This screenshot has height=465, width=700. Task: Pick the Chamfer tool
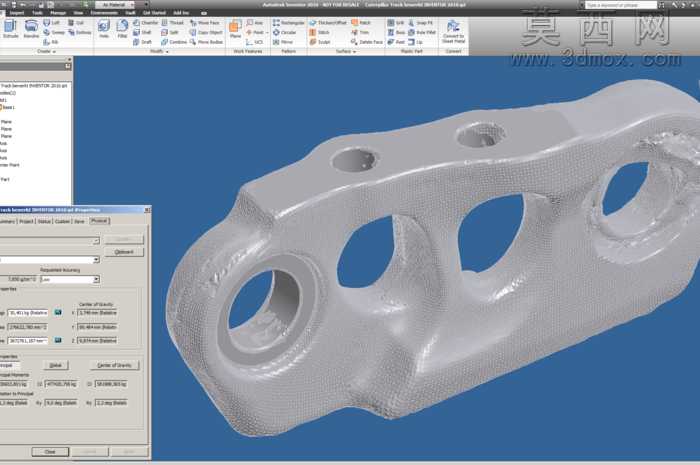(x=146, y=23)
